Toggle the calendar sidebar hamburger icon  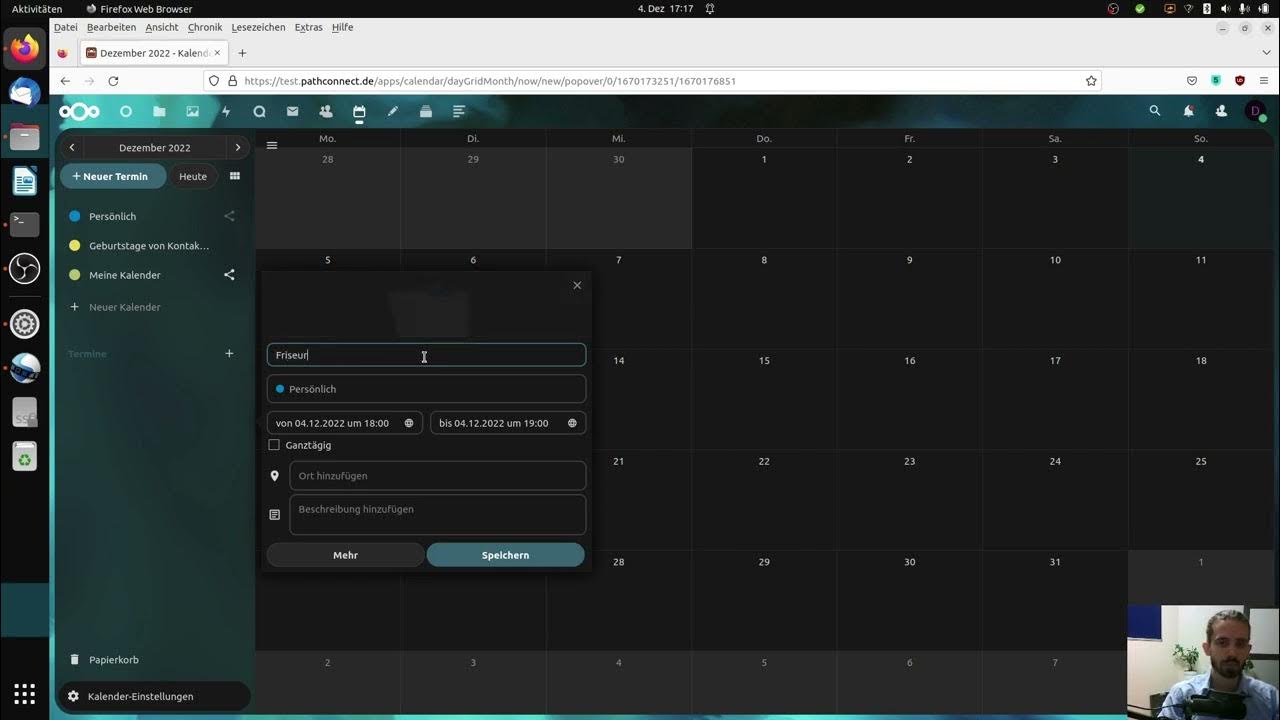point(272,145)
